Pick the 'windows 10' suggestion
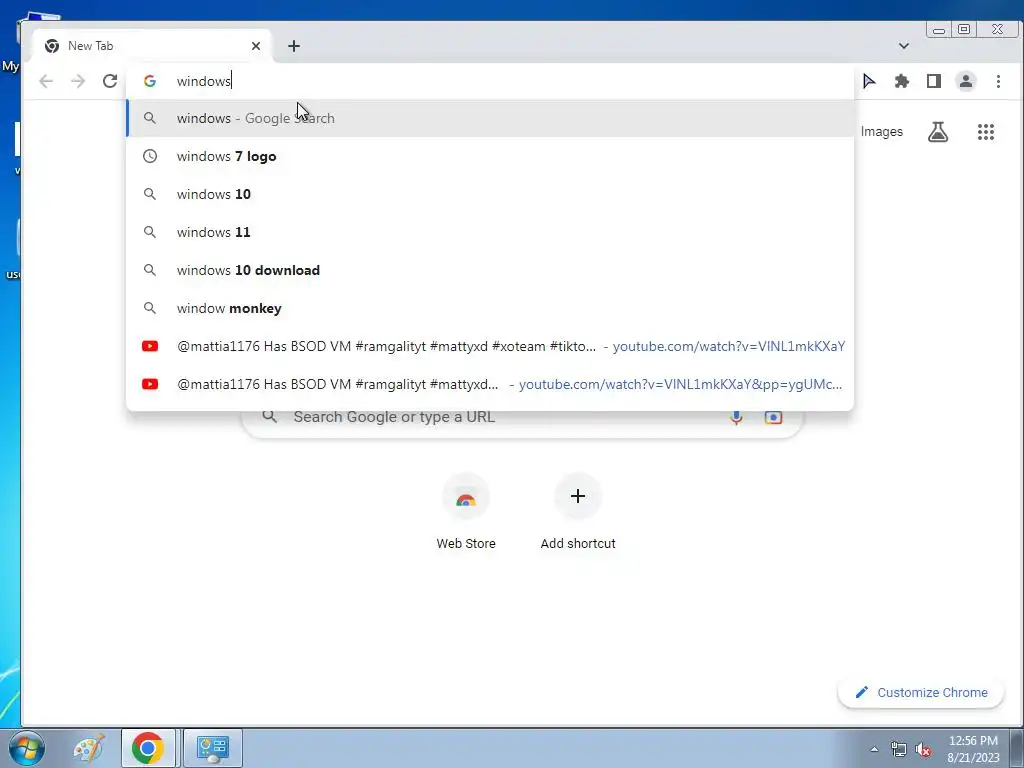Screen dimensions: 1024x768 [490, 194]
